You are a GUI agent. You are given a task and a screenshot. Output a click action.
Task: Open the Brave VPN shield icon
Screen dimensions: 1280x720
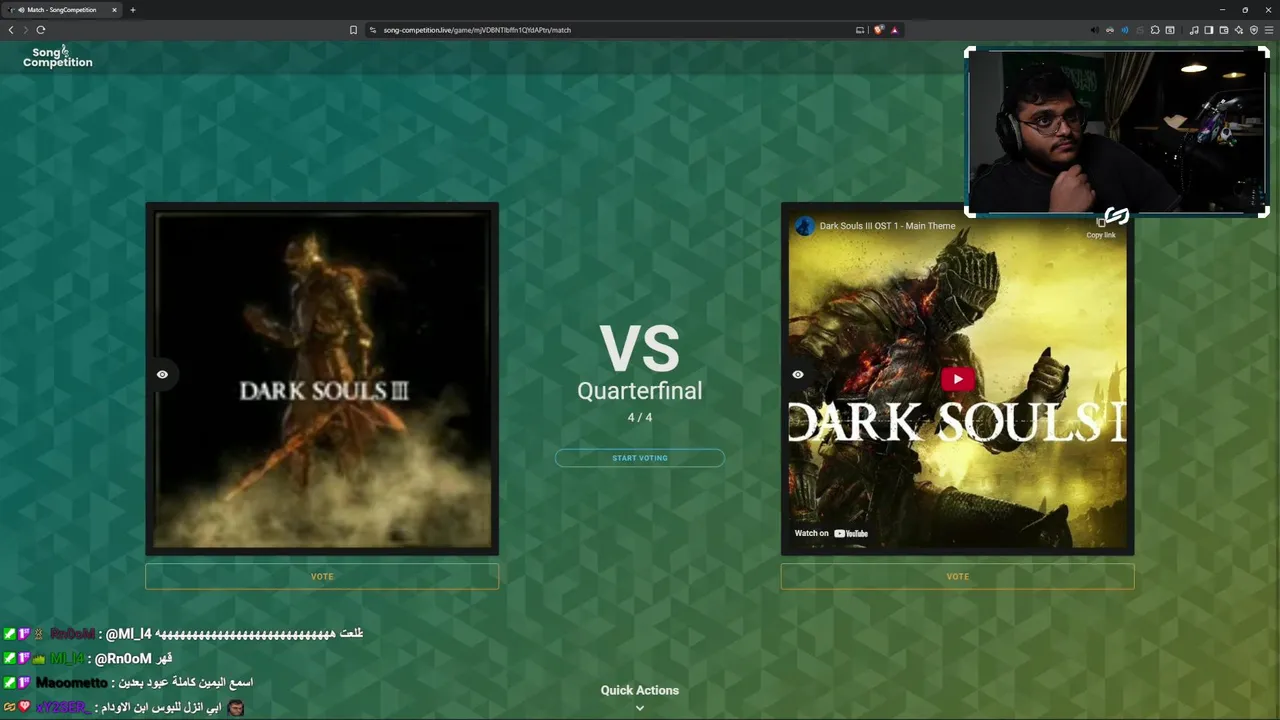point(1254,30)
